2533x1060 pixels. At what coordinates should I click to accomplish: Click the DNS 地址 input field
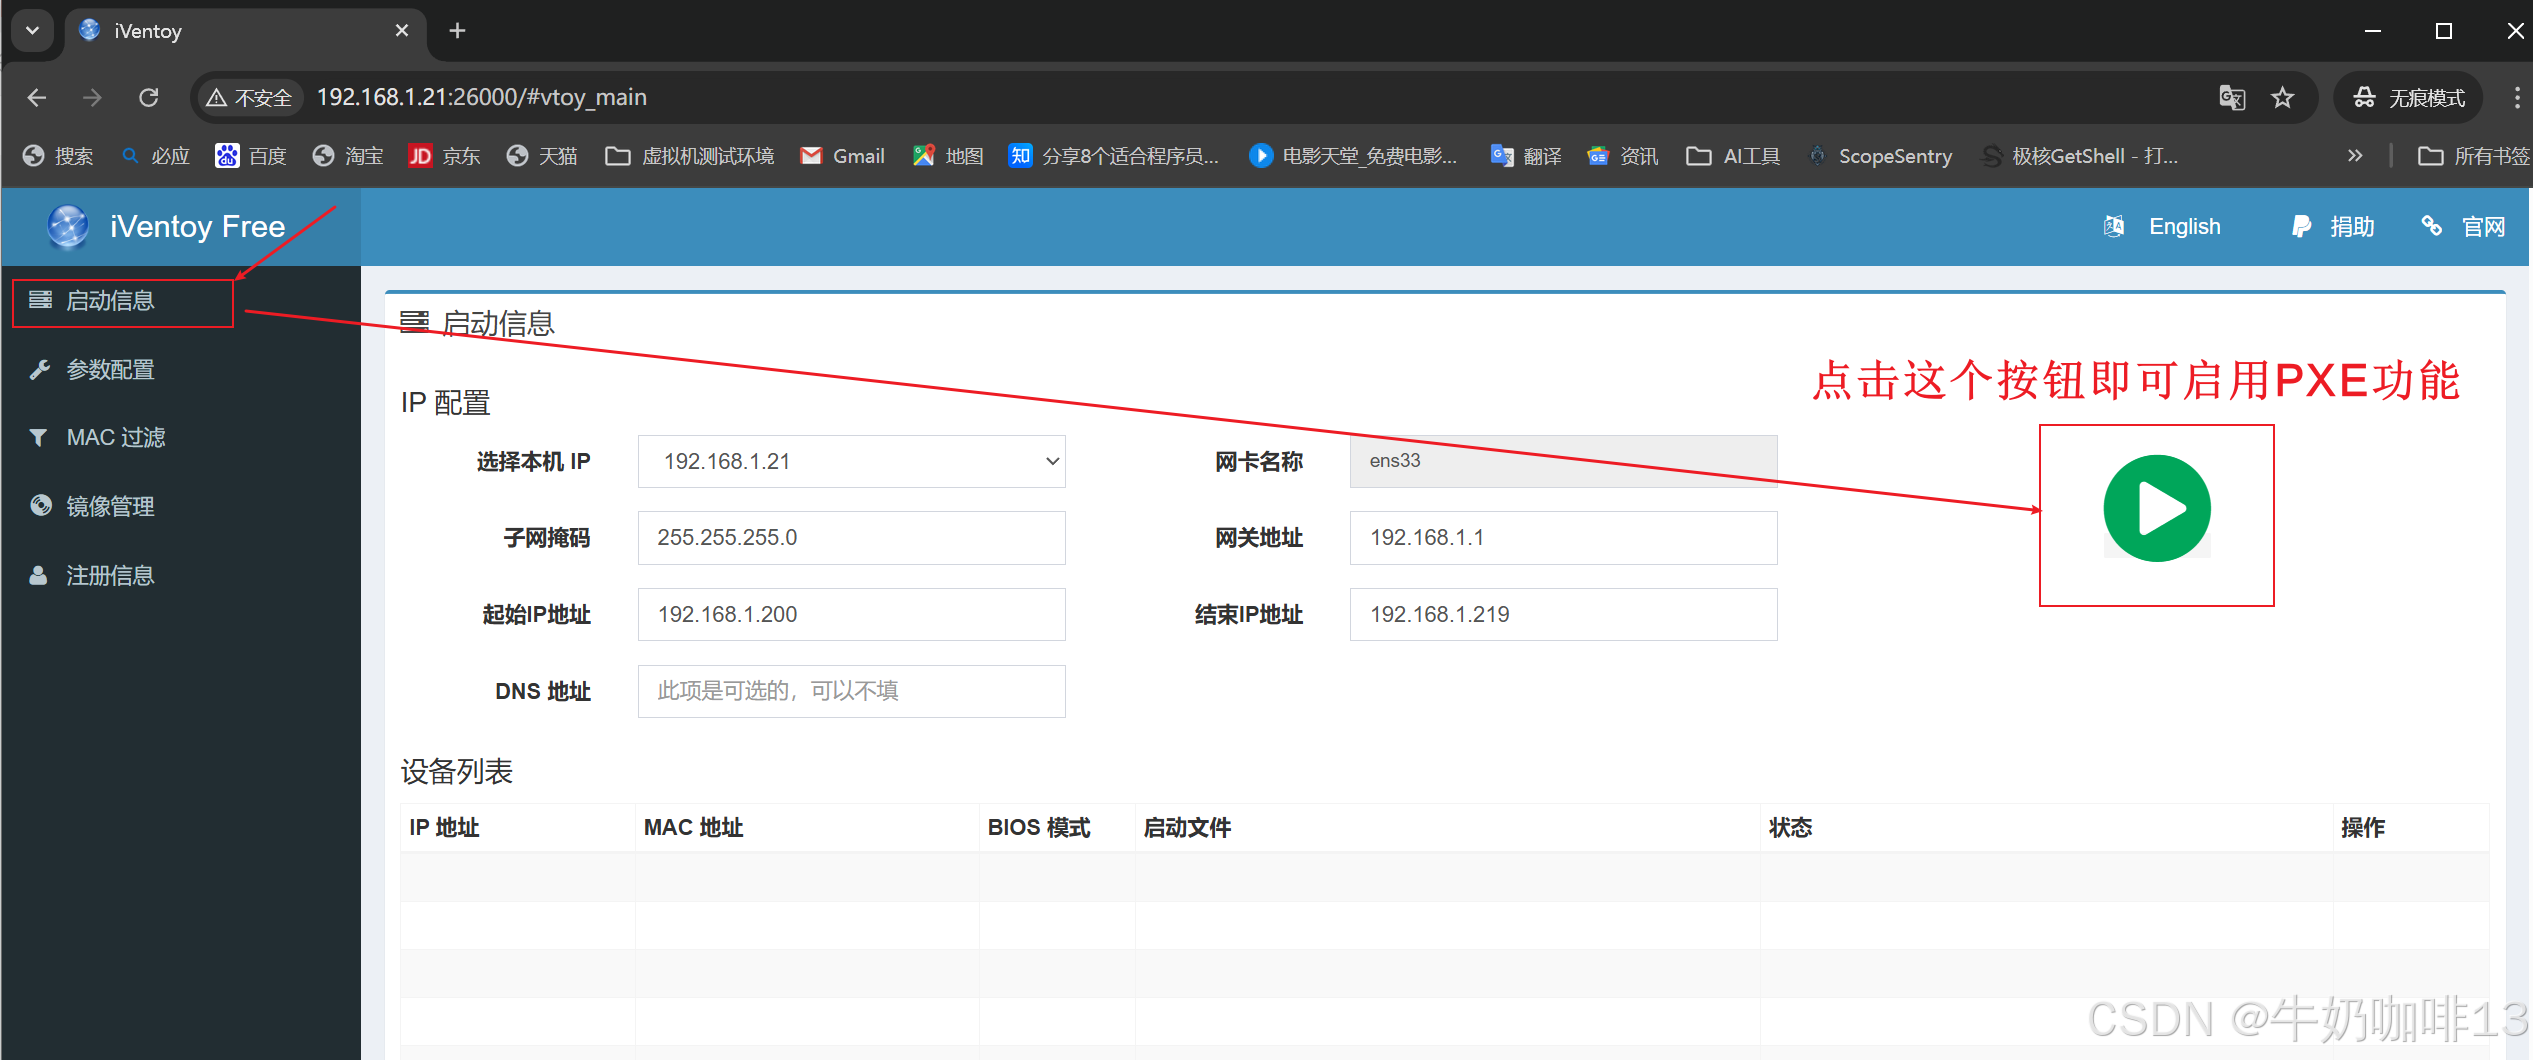[x=852, y=691]
